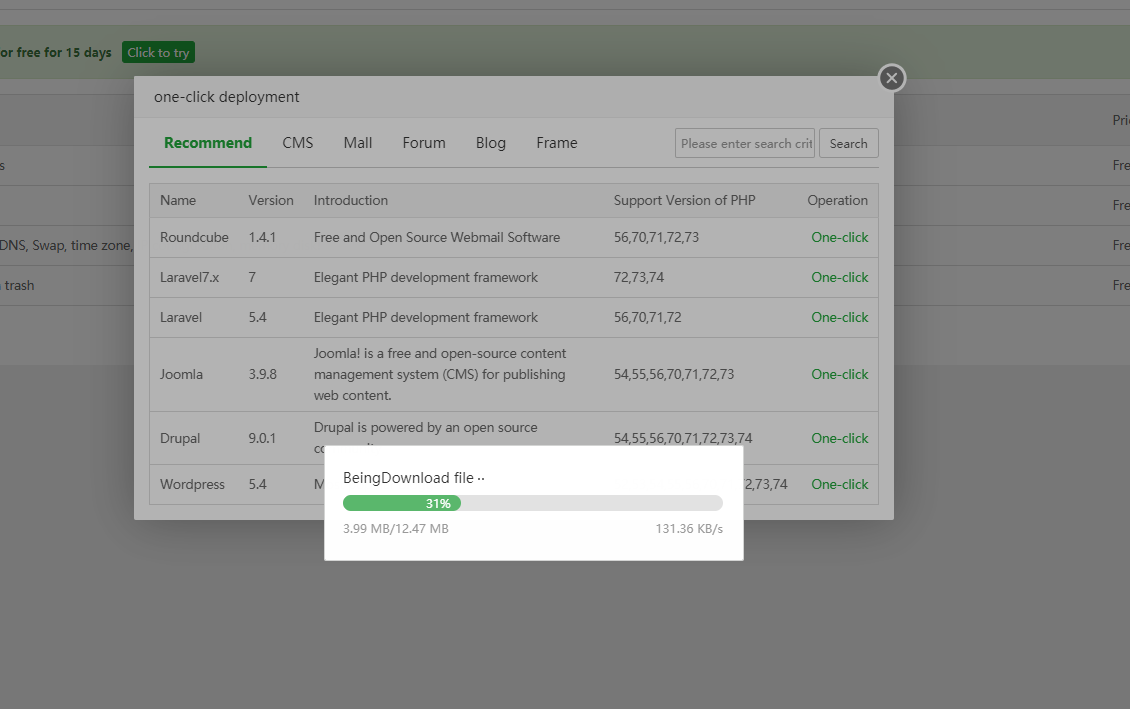Click the Support Version of PHP header
Image resolution: width=1130 pixels, height=709 pixels.
tap(685, 200)
